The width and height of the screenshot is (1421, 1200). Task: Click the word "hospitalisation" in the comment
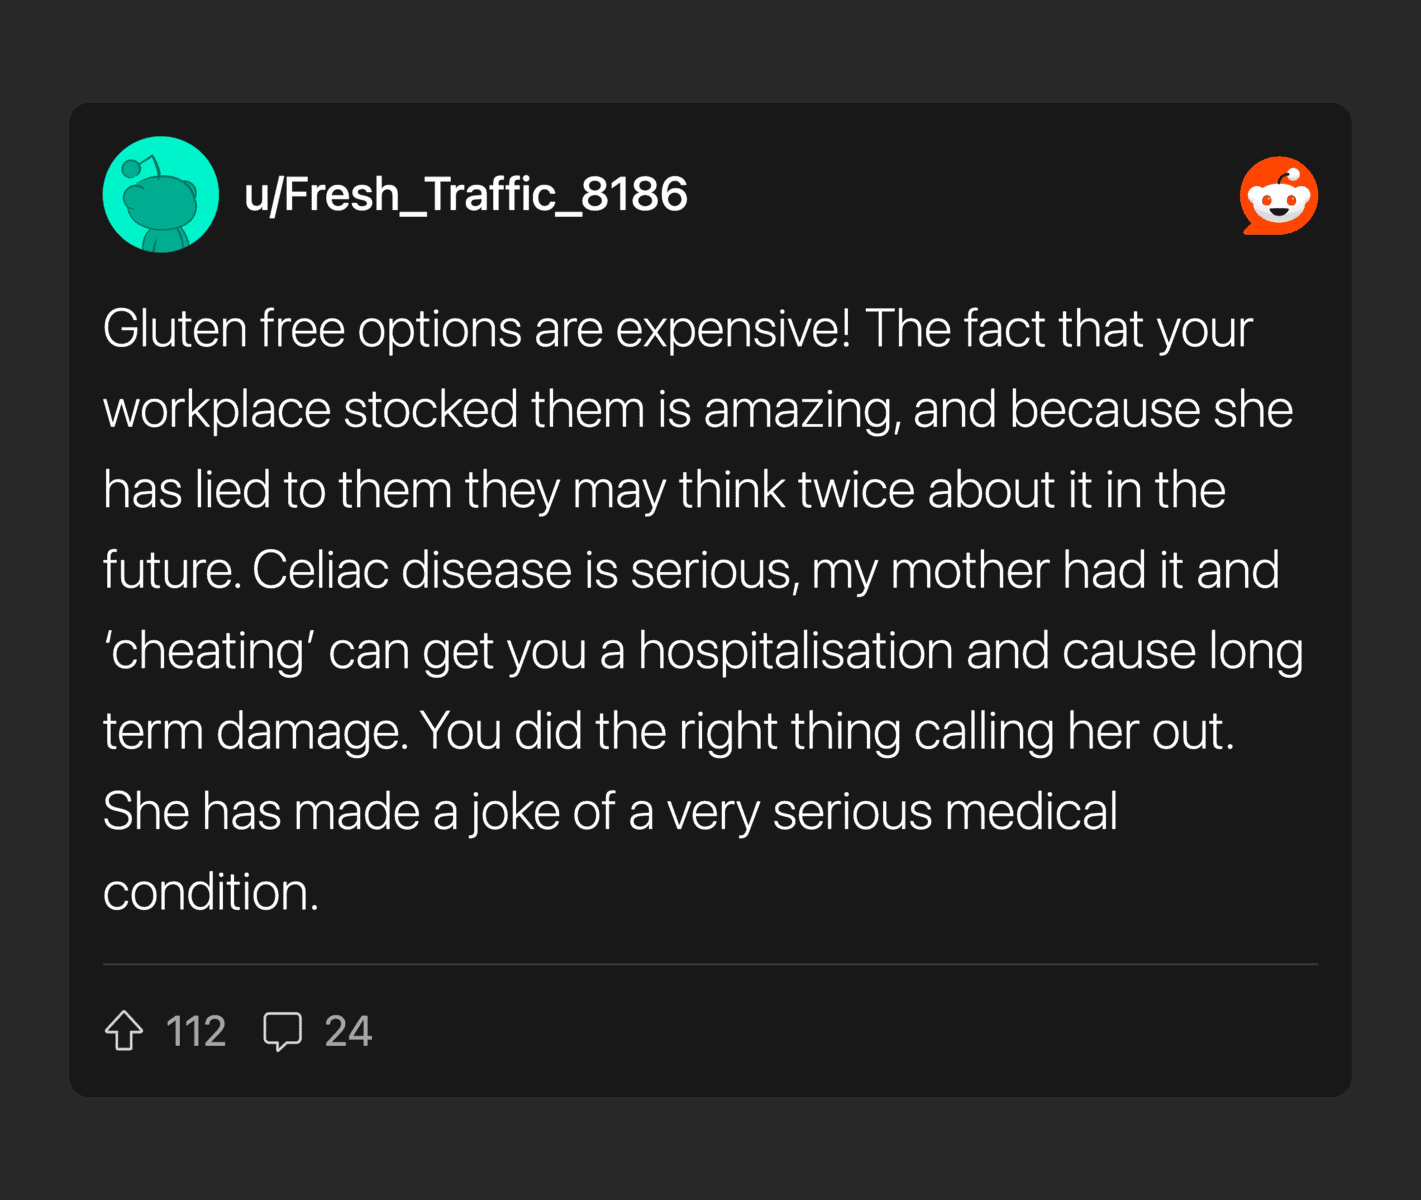(x=796, y=651)
